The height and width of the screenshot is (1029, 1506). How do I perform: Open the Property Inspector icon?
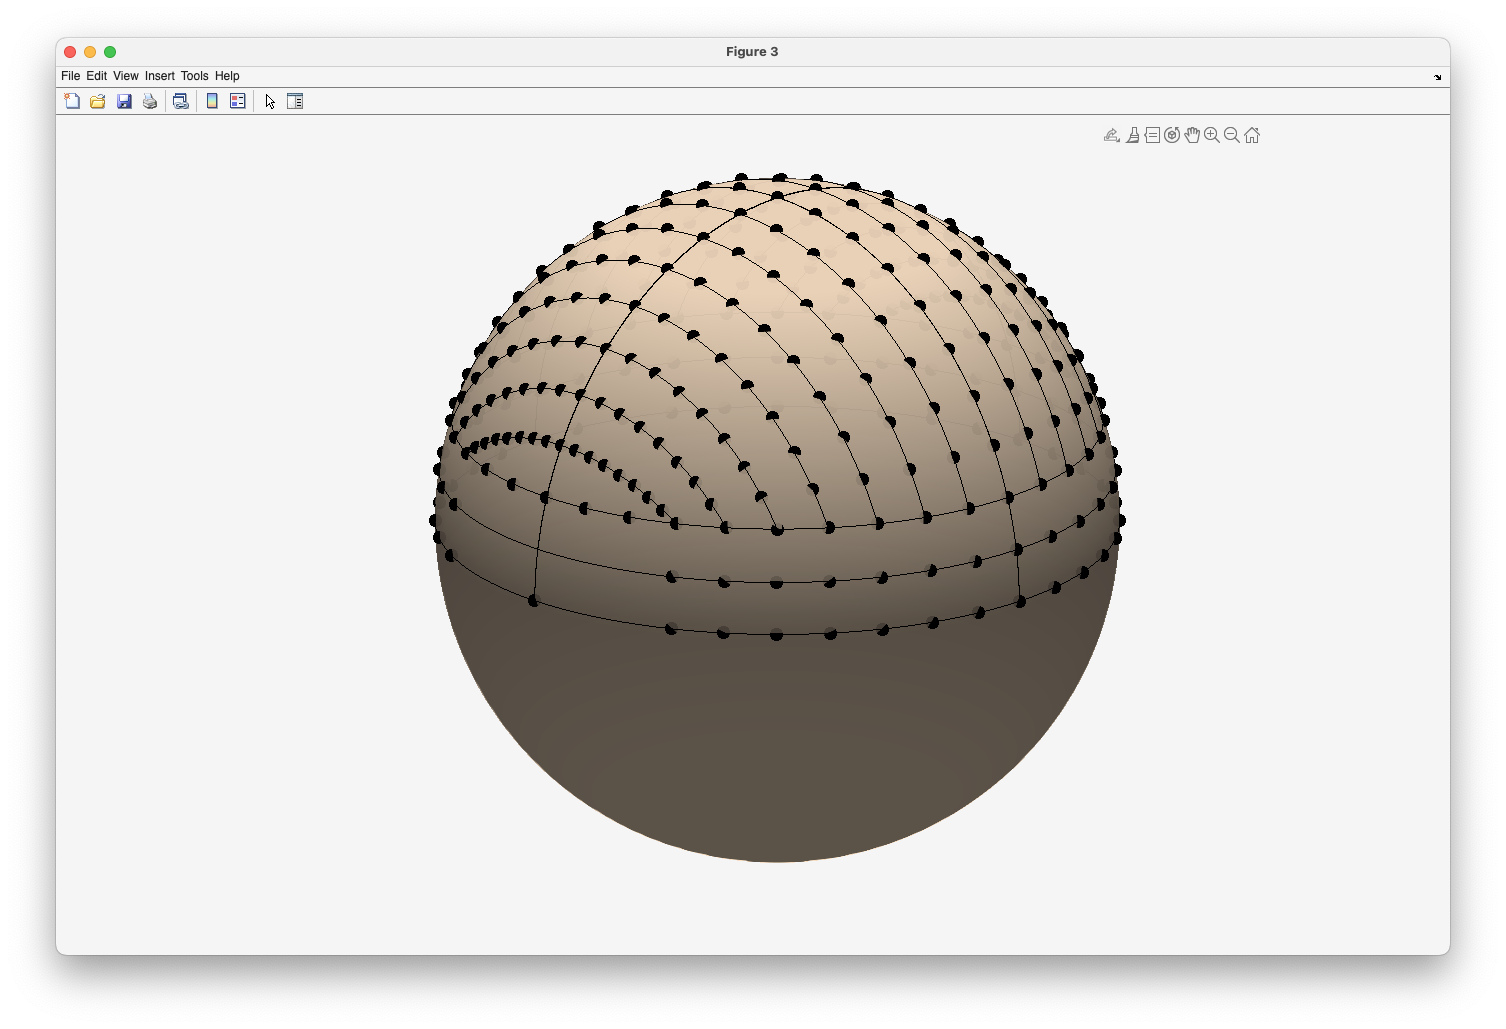click(295, 101)
